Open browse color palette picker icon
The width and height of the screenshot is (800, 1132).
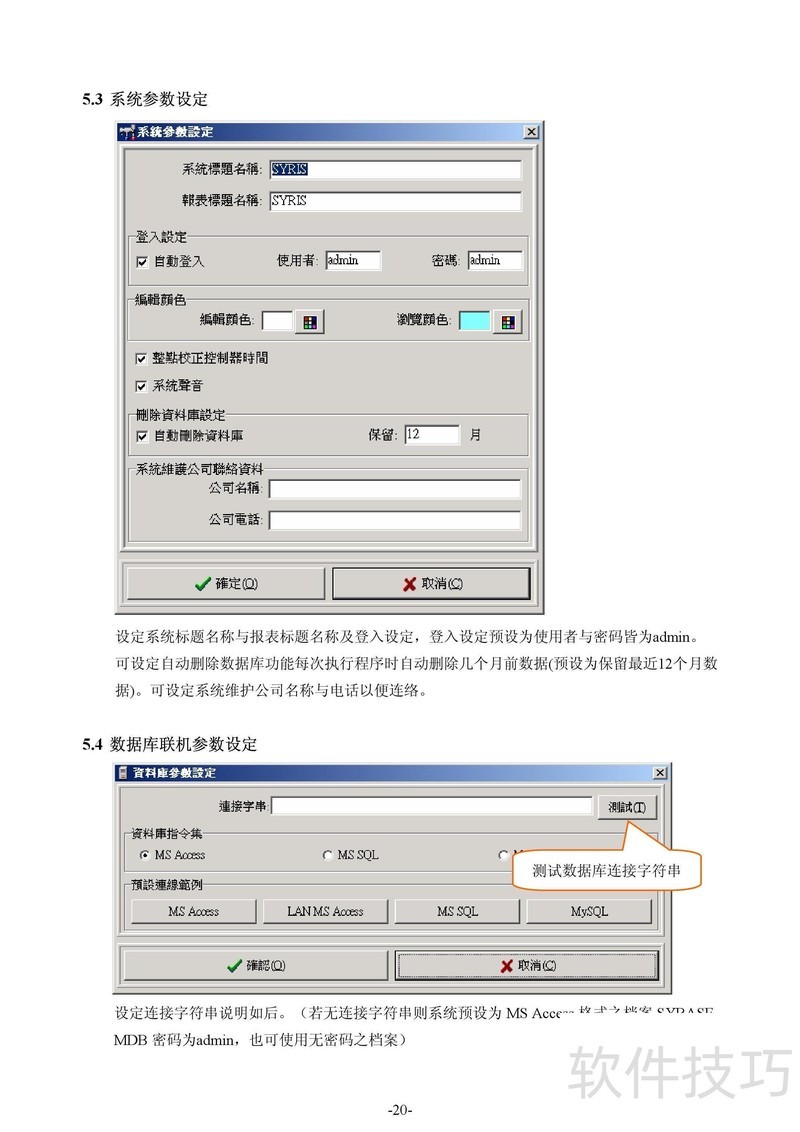[x=508, y=322]
